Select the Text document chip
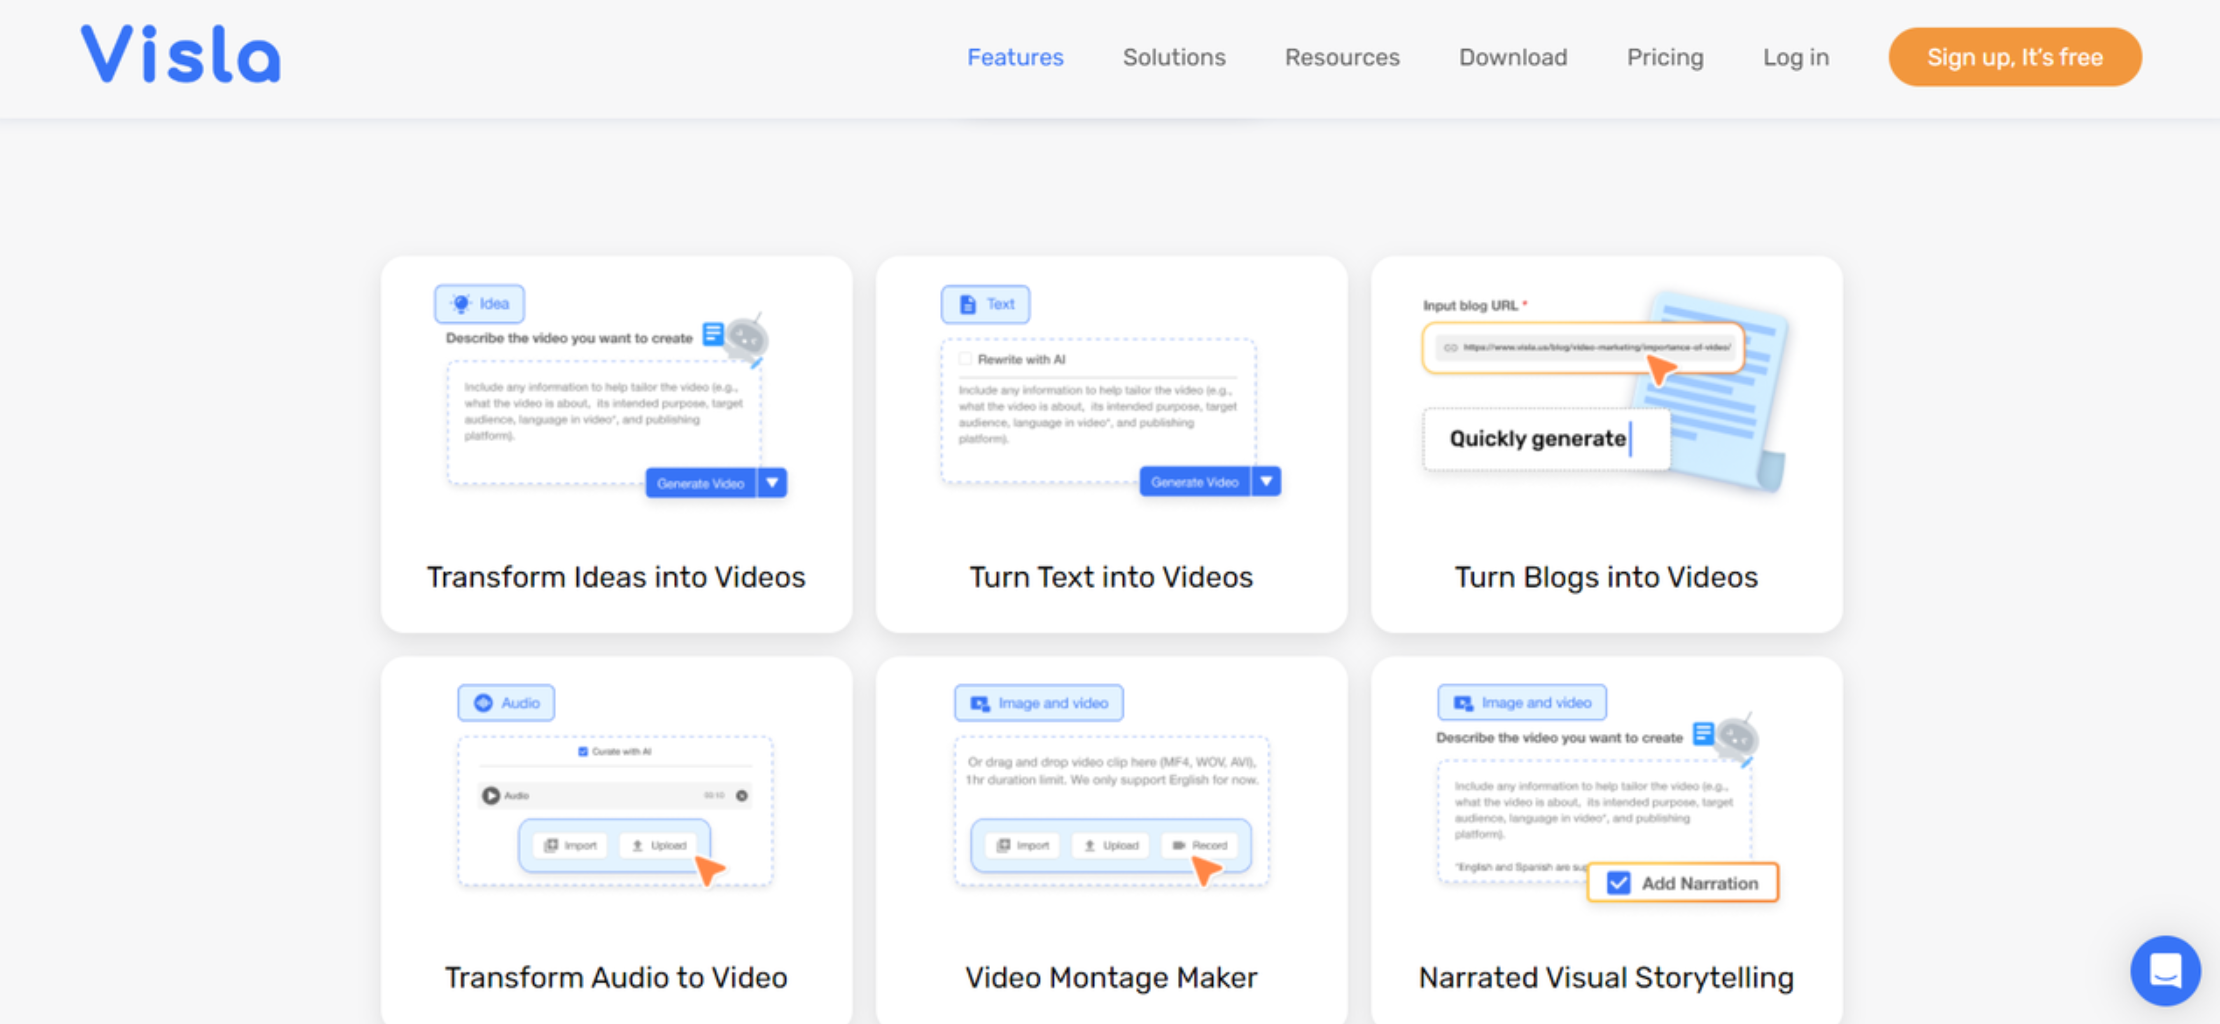 tap(985, 304)
